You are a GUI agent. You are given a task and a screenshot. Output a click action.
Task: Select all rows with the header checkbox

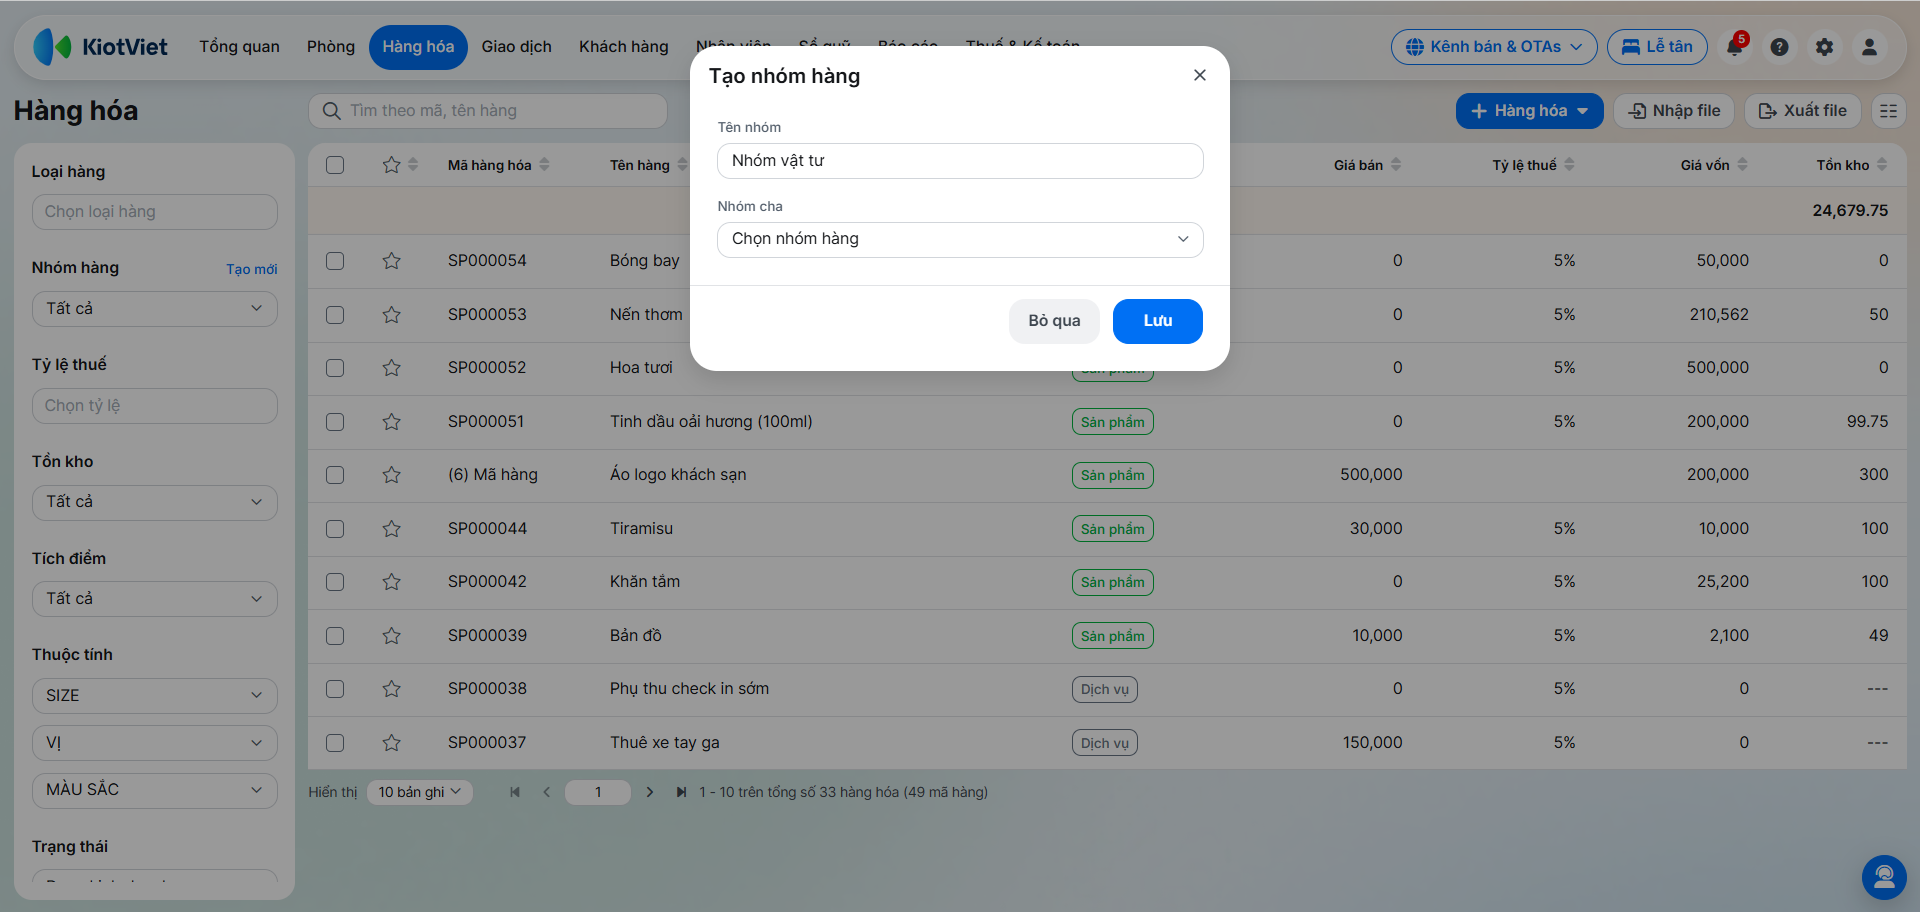coord(335,165)
